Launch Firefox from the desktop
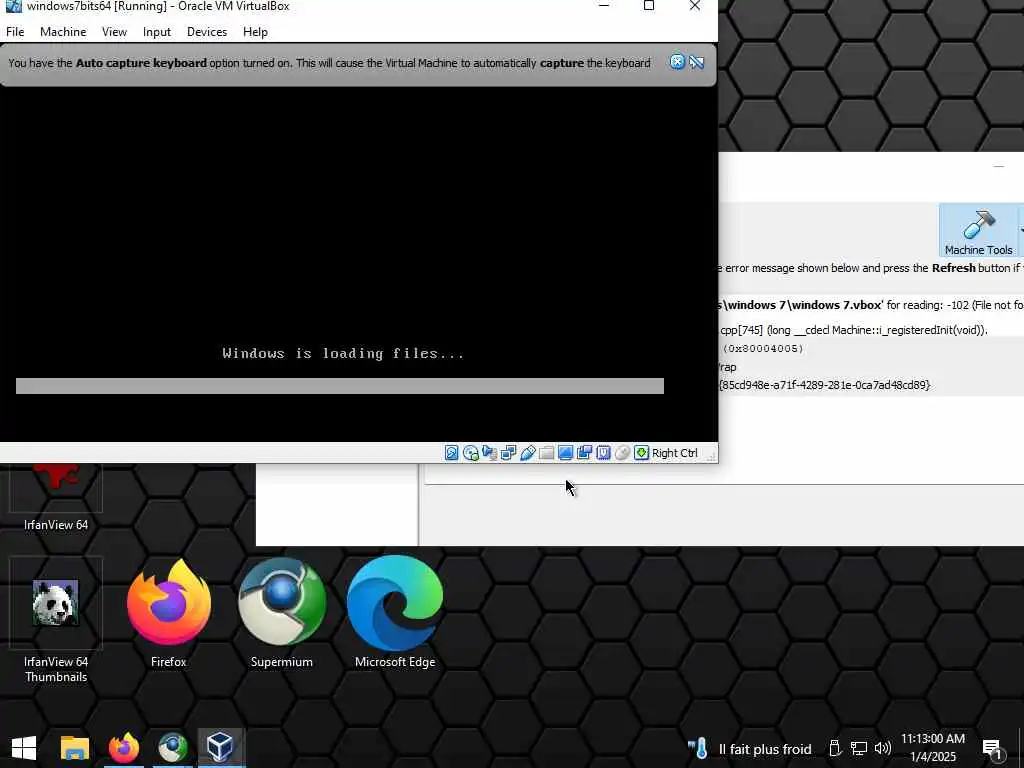Viewport: 1024px width, 768px height. click(x=168, y=614)
